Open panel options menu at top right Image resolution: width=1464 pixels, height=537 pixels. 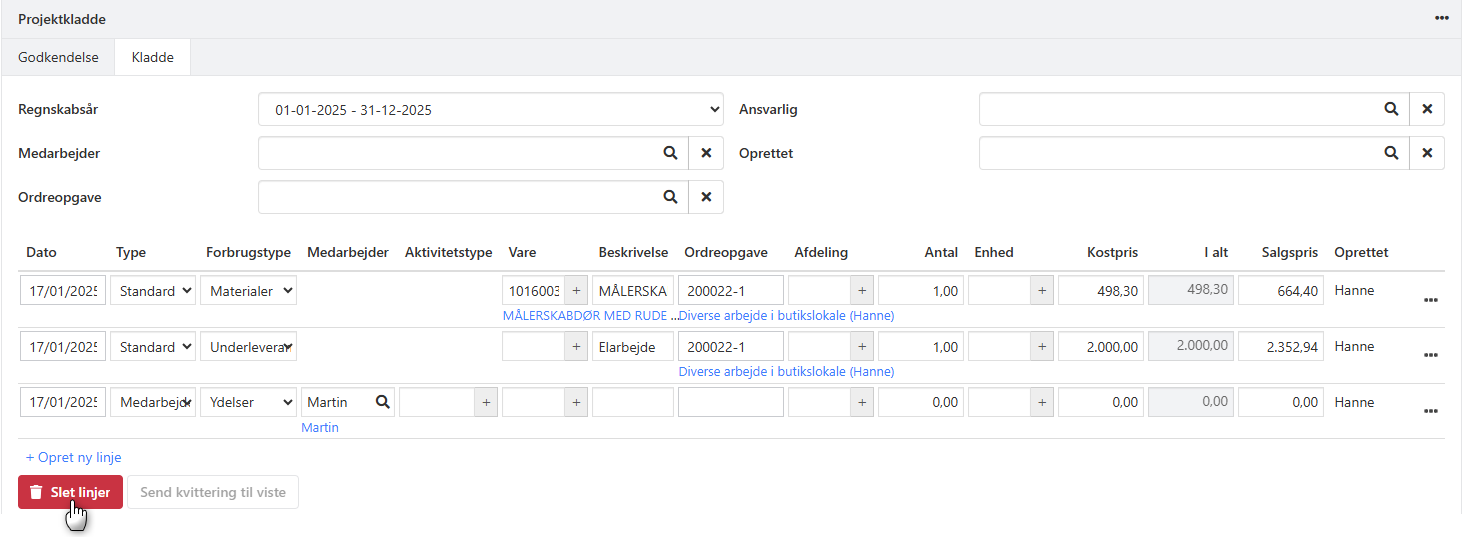tap(1441, 18)
